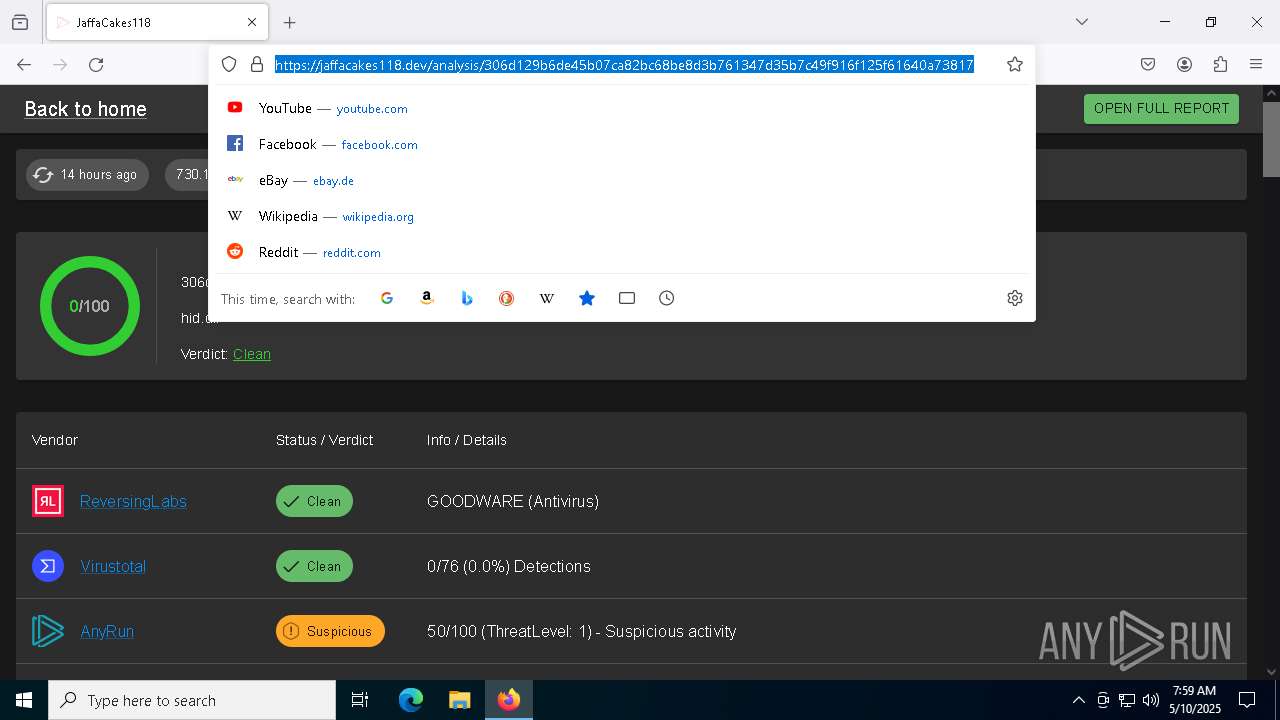The image size is (1280, 720).
Task: Search in open Tabs icon
Action: [627, 298]
